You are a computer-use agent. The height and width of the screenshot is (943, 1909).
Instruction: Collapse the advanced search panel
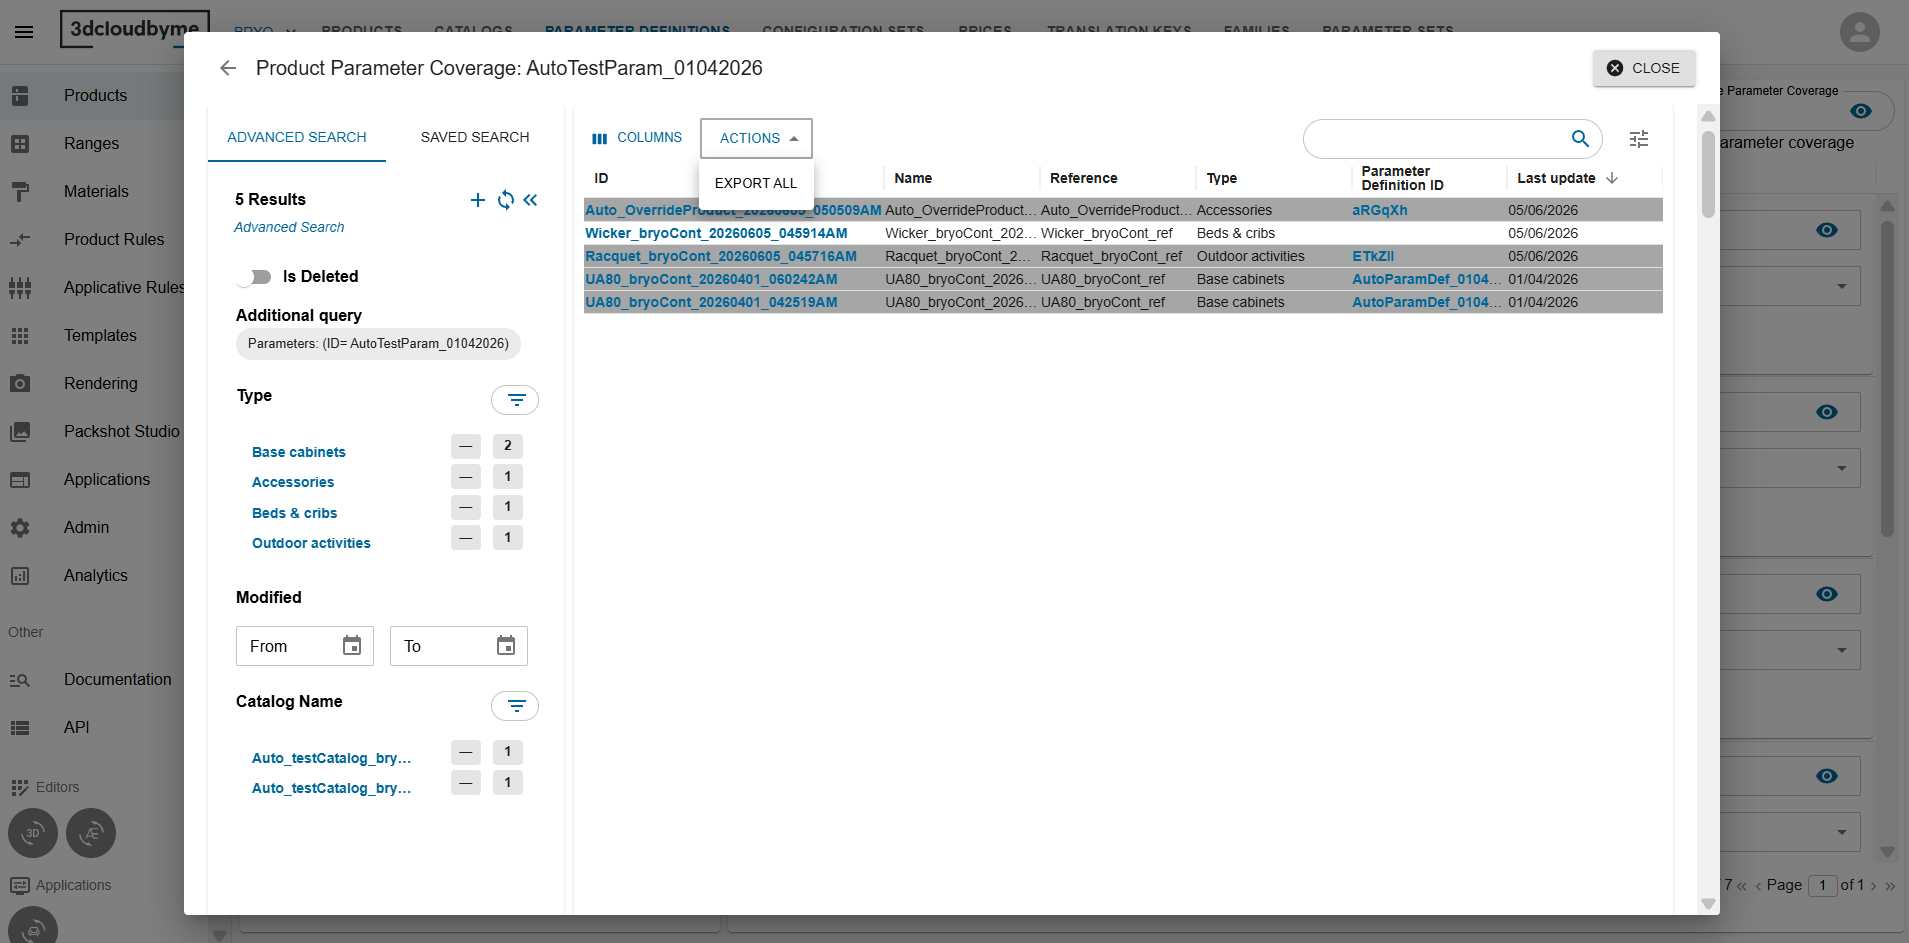530,200
